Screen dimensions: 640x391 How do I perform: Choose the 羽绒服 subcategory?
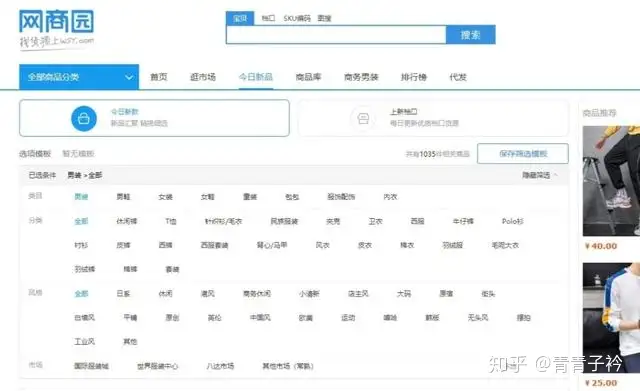click(x=453, y=245)
